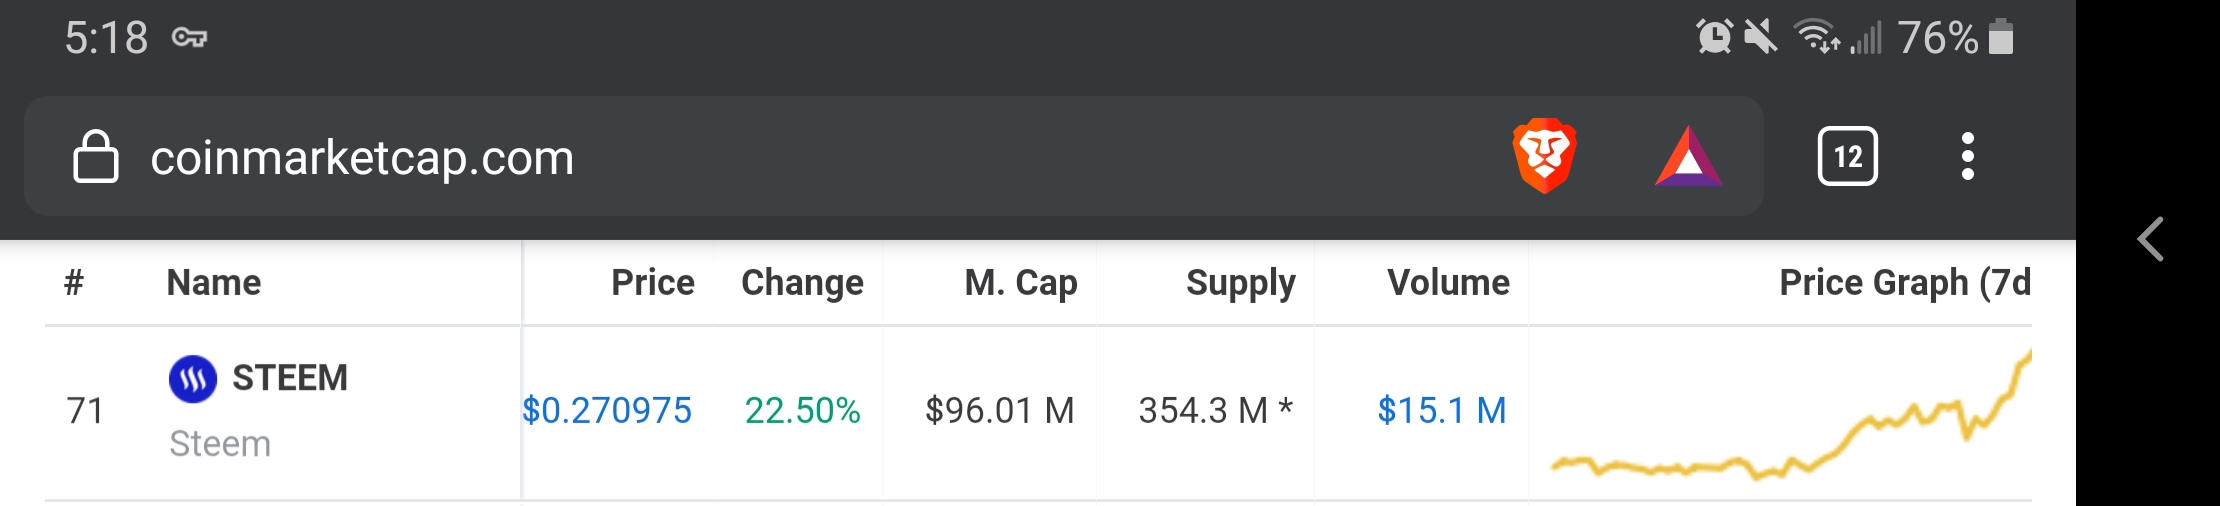Open Brave Shields lion icon
This screenshot has height=506, width=2220.
coord(1545,156)
